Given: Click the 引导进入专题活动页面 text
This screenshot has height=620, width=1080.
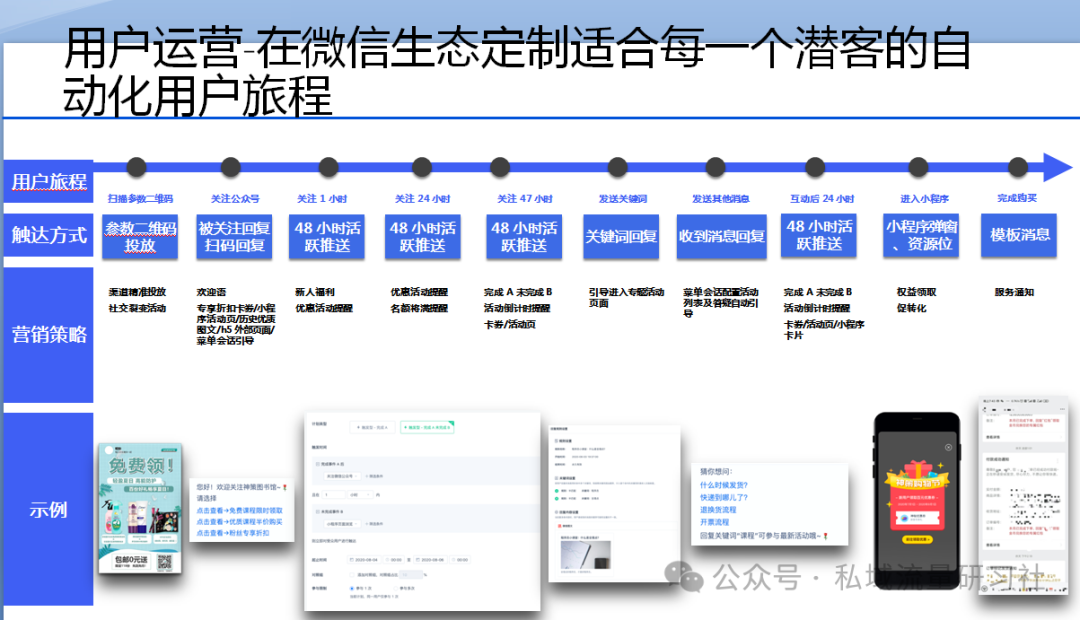Looking at the screenshot, I should (626, 297).
